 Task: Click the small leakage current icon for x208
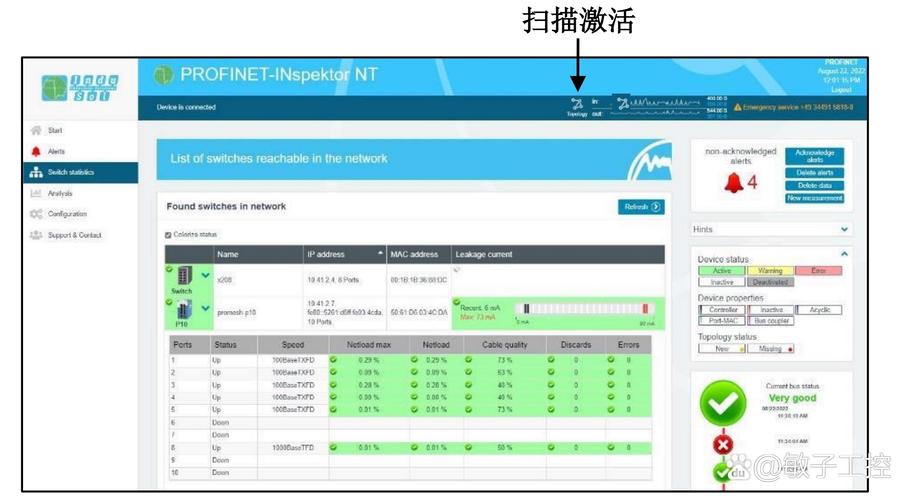coord(457,270)
